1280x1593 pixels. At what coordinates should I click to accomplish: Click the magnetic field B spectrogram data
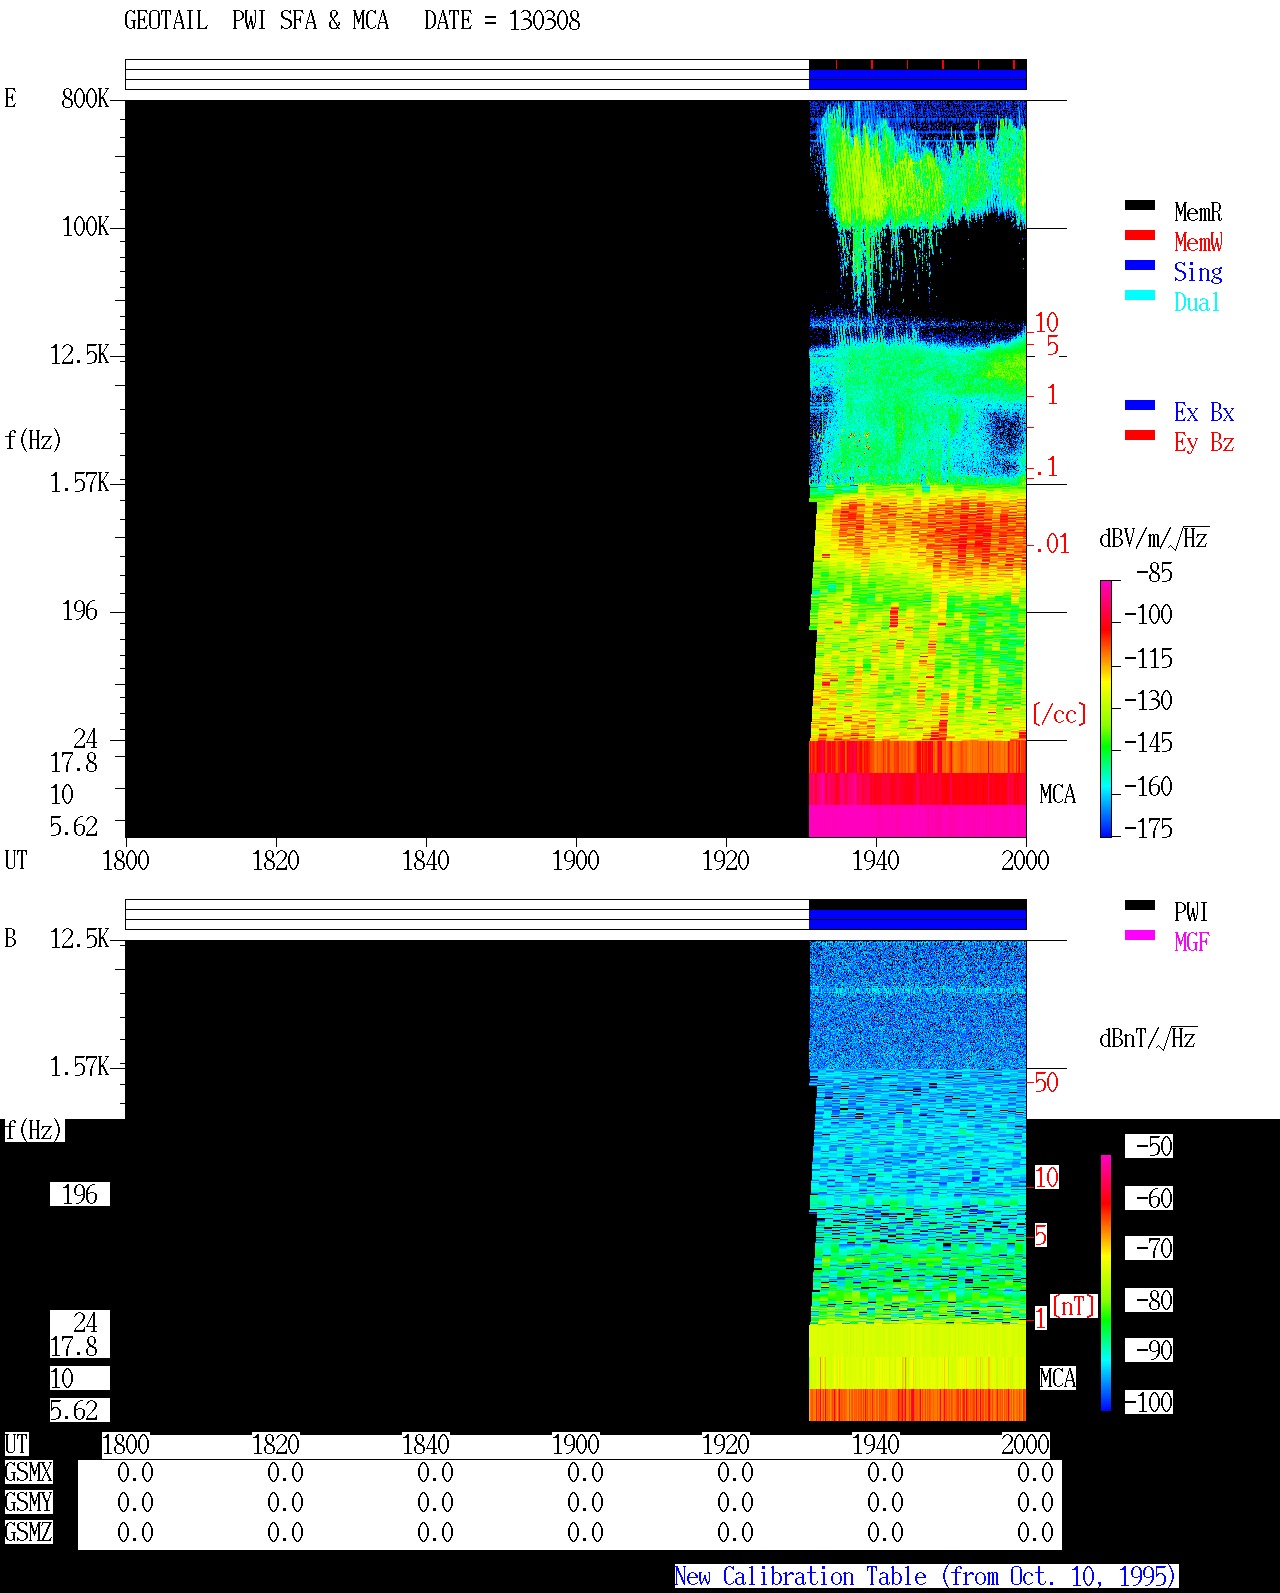click(917, 1180)
